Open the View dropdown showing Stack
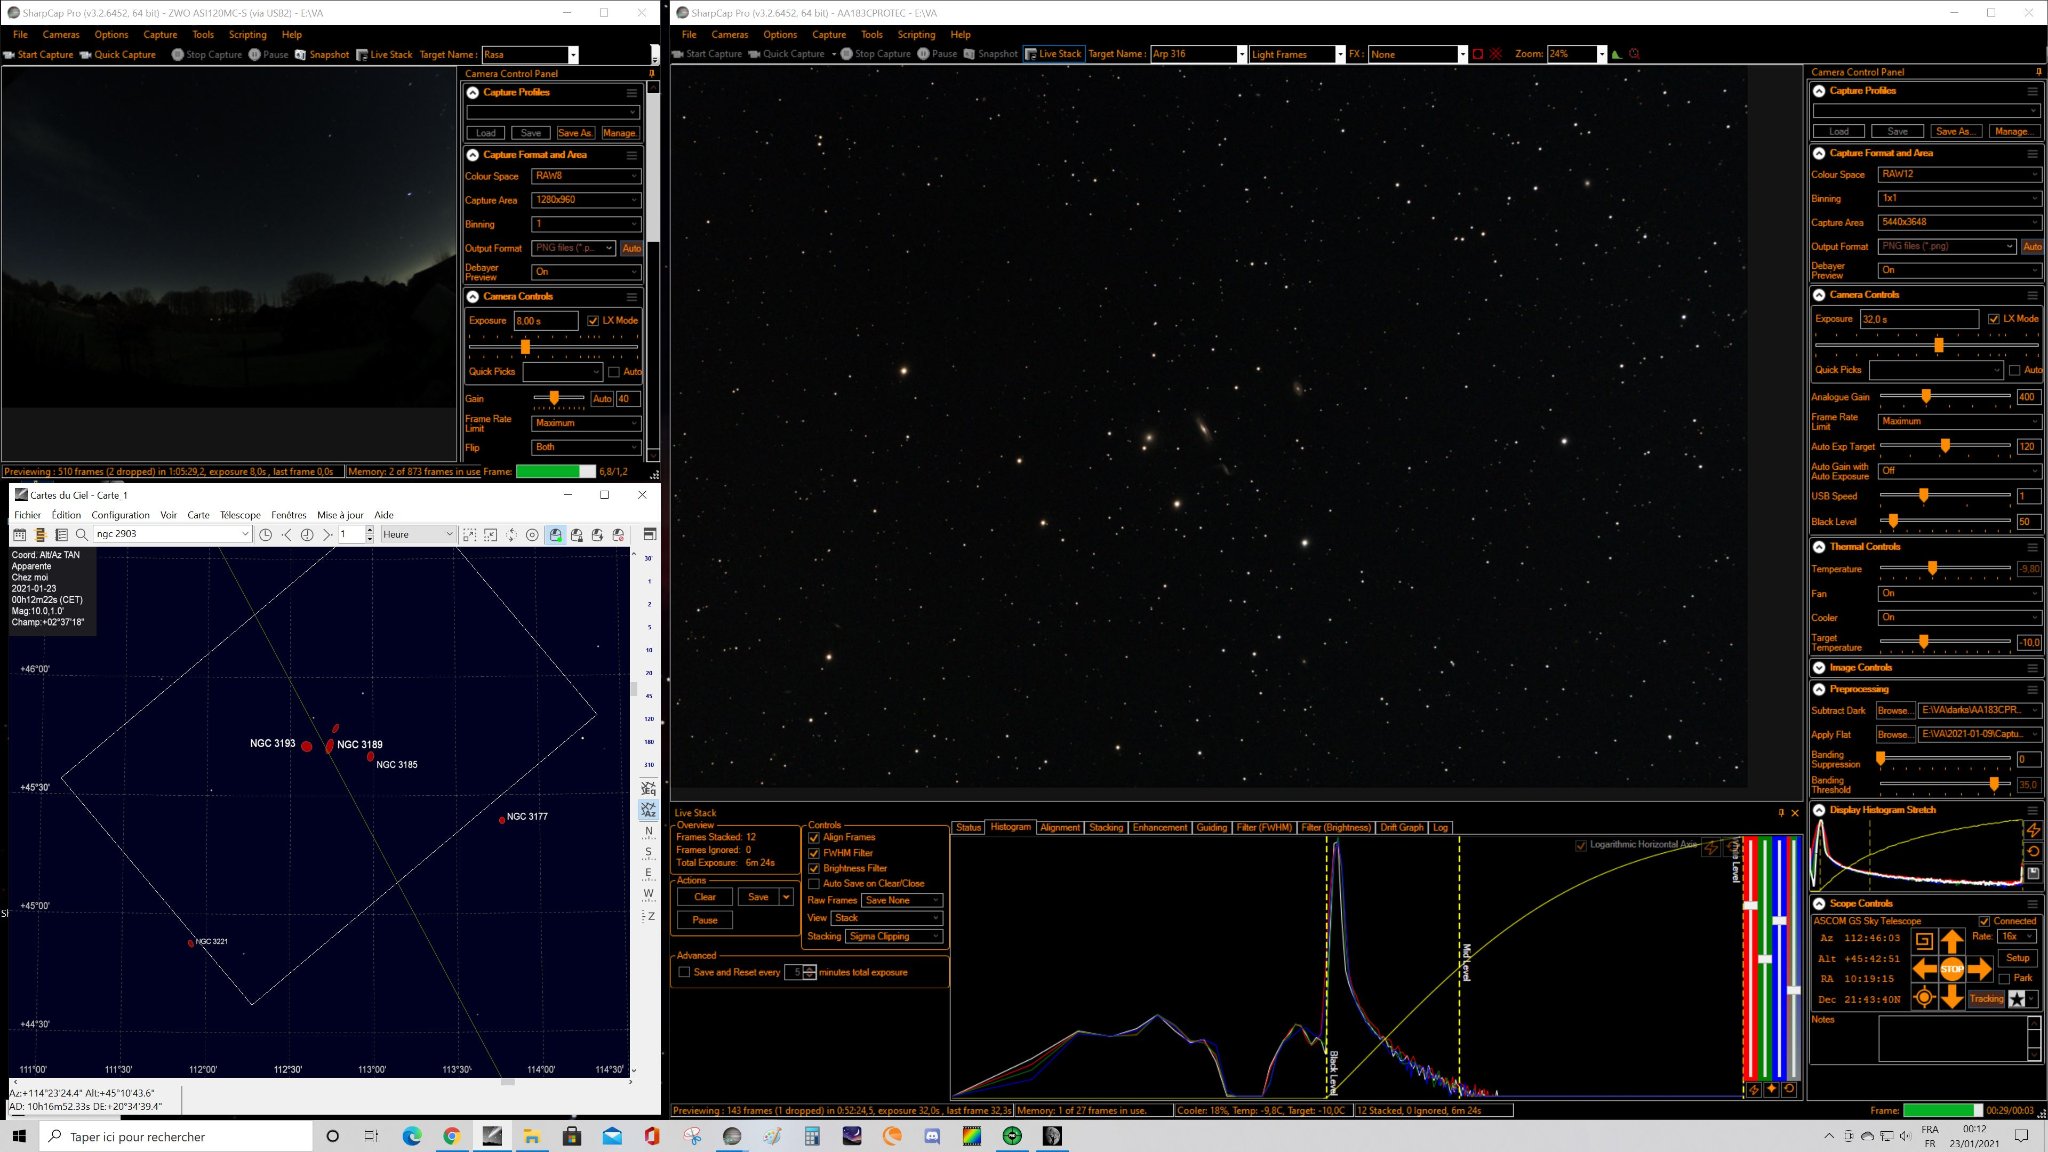This screenshot has width=2048, height=1152. pyautogui.click(x=888, y=918)
